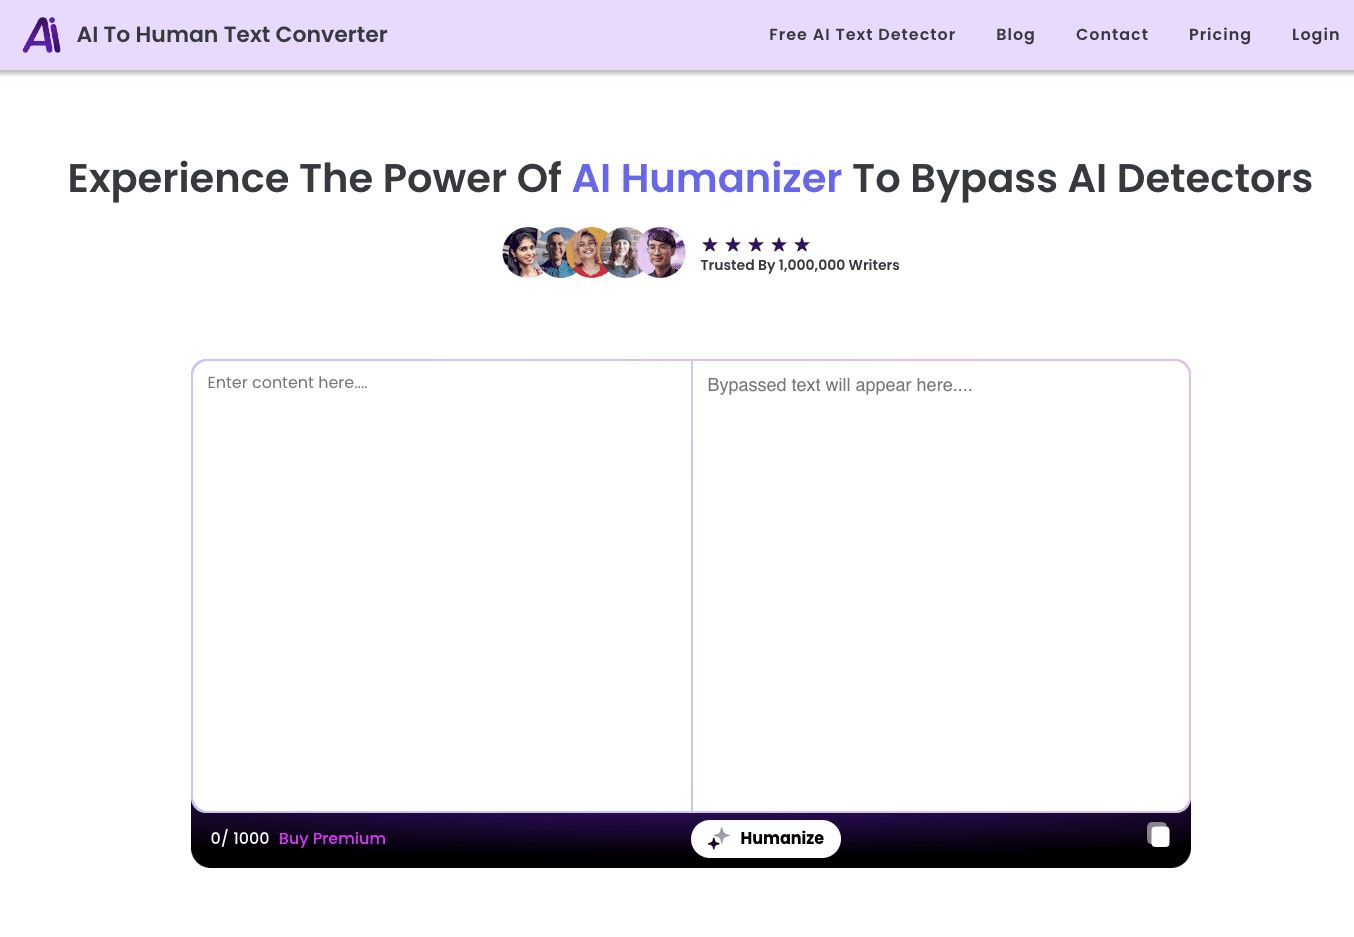Click the first writer avatar thumbnail
Image resolution: width=1354 pixels, height=937 pixels.
pos(524,252)
